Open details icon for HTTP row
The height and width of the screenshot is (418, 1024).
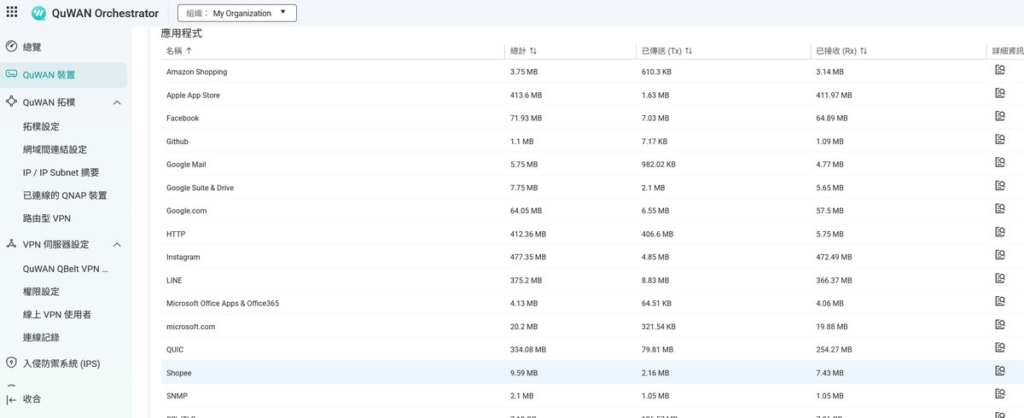tap(999, 233)
